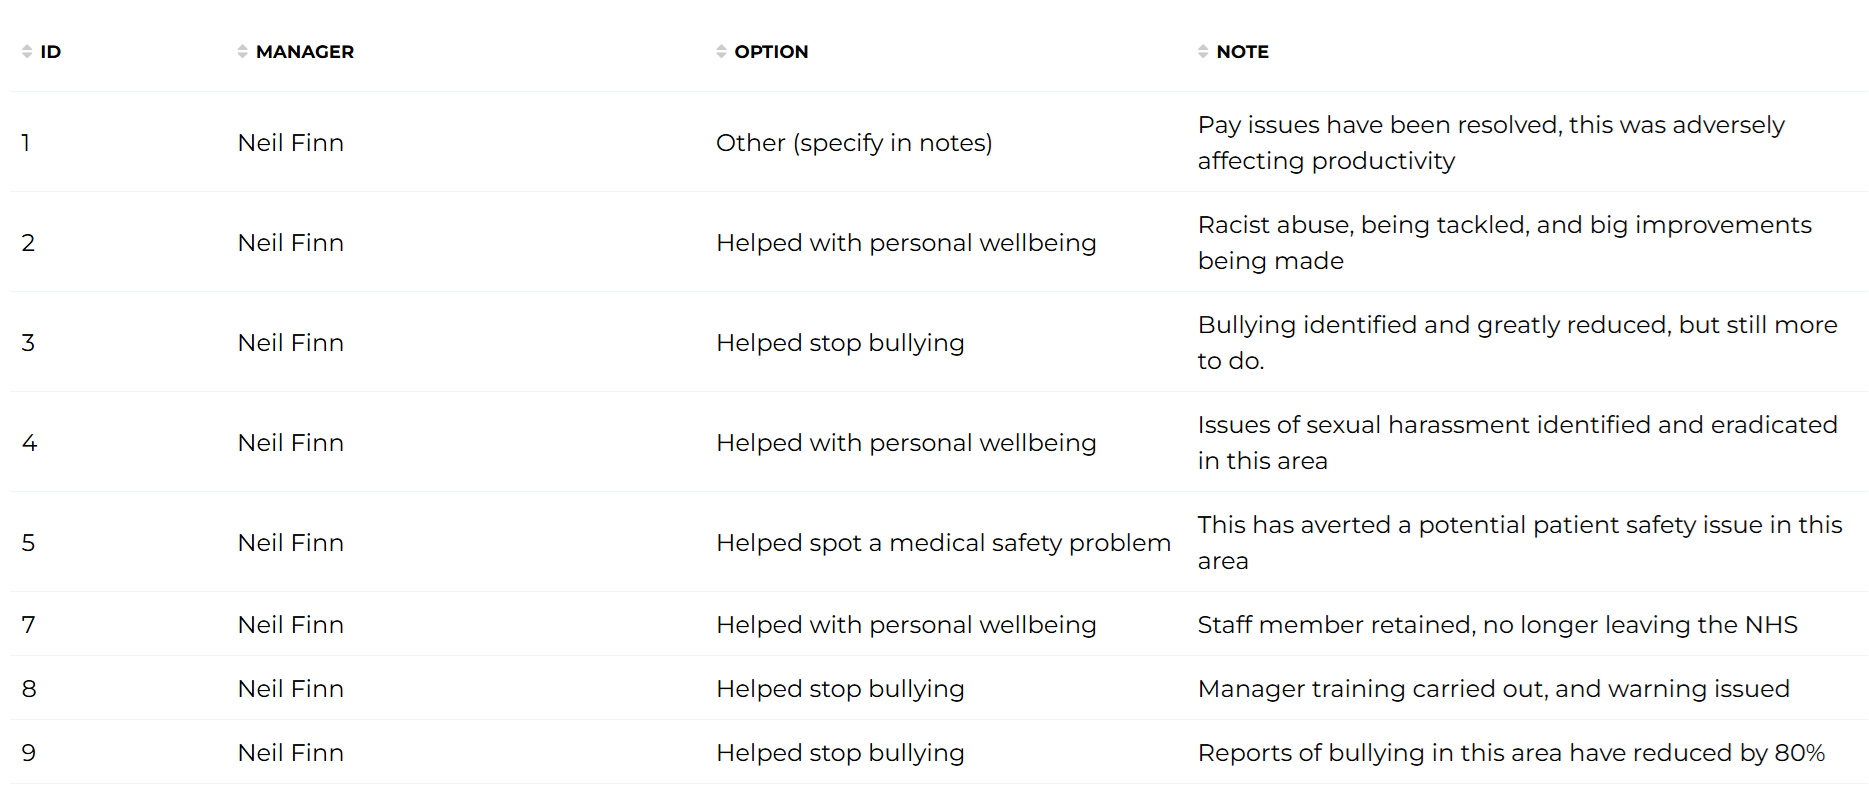Click the sort arrows beside NOTE
Image resolution: width=1869 pixels, height=788 pixels.
[x=1203, y=51]
